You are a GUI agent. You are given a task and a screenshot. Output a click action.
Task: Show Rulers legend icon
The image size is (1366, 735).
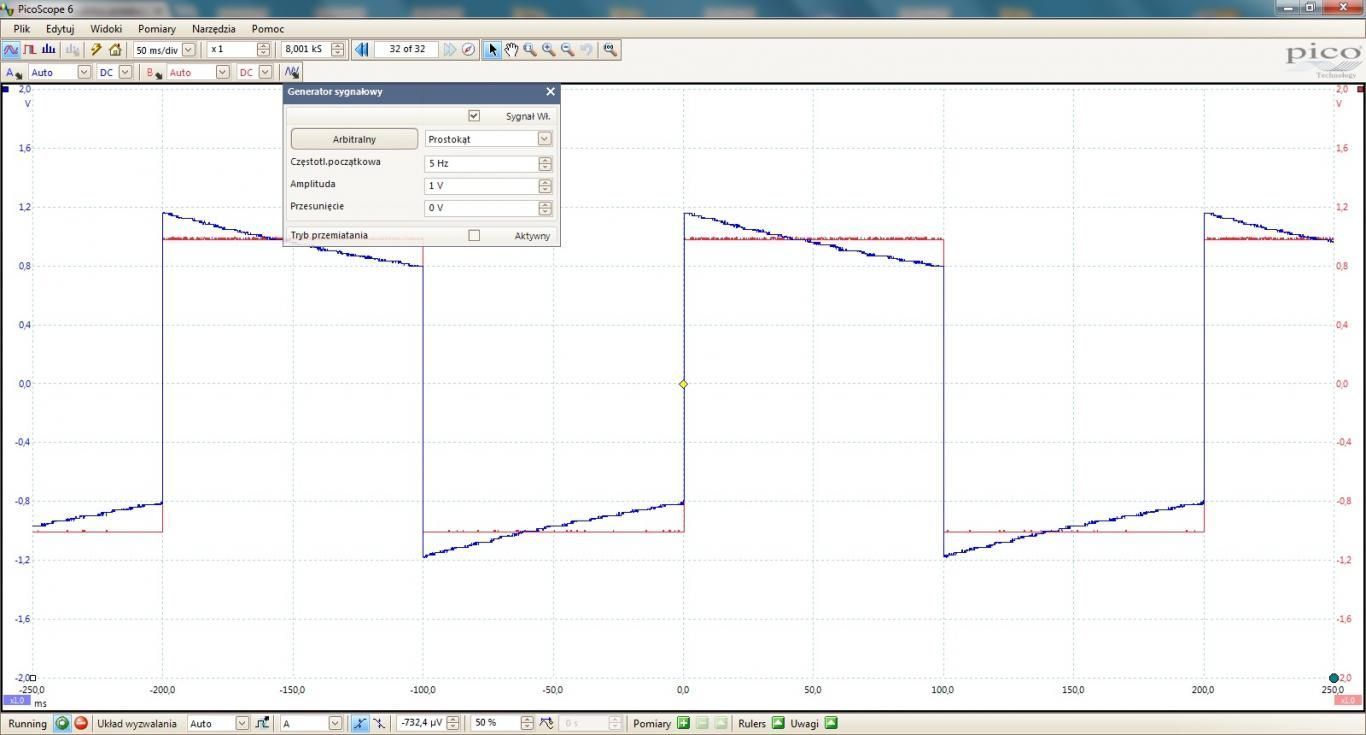778,723
